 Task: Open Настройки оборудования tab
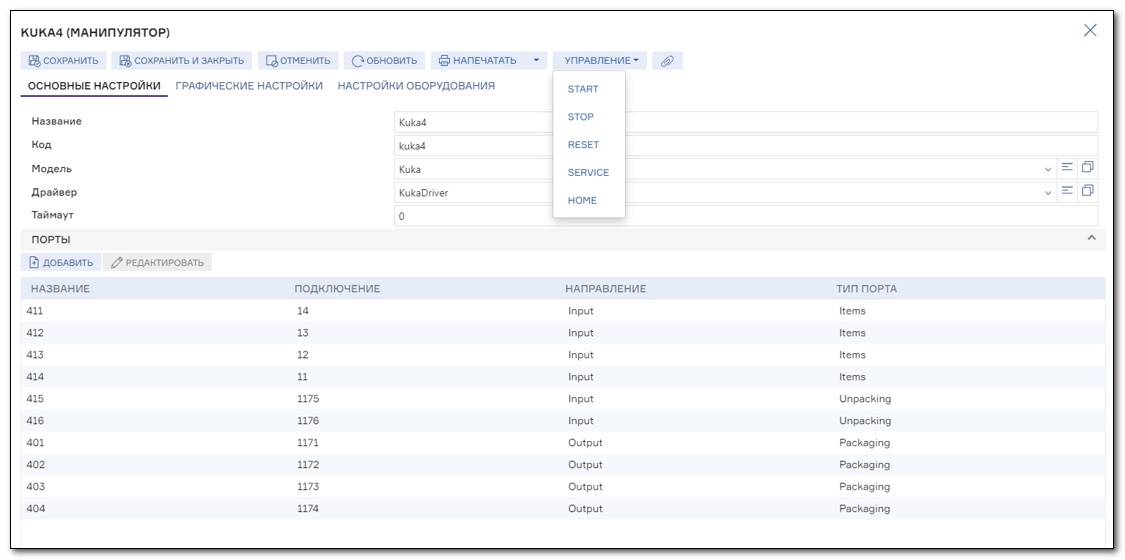[x=416, y=86]
